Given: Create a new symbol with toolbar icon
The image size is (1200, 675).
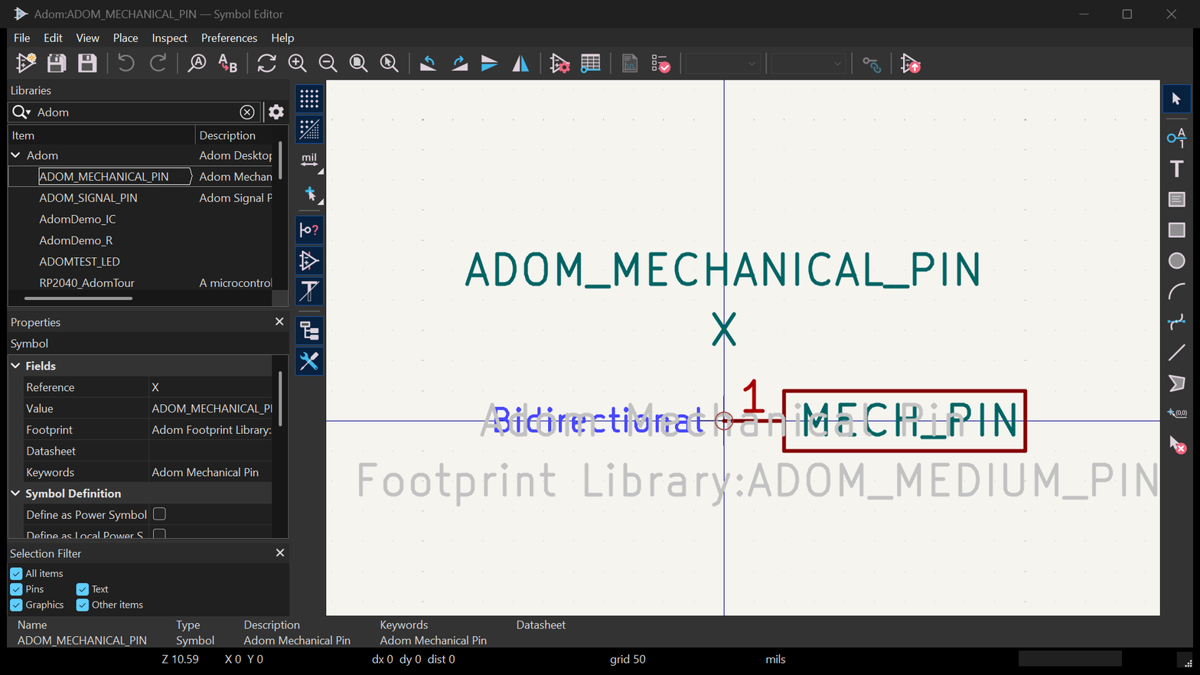Looking at the screenshot, I should pyautogui.click(x=26, y=64).
